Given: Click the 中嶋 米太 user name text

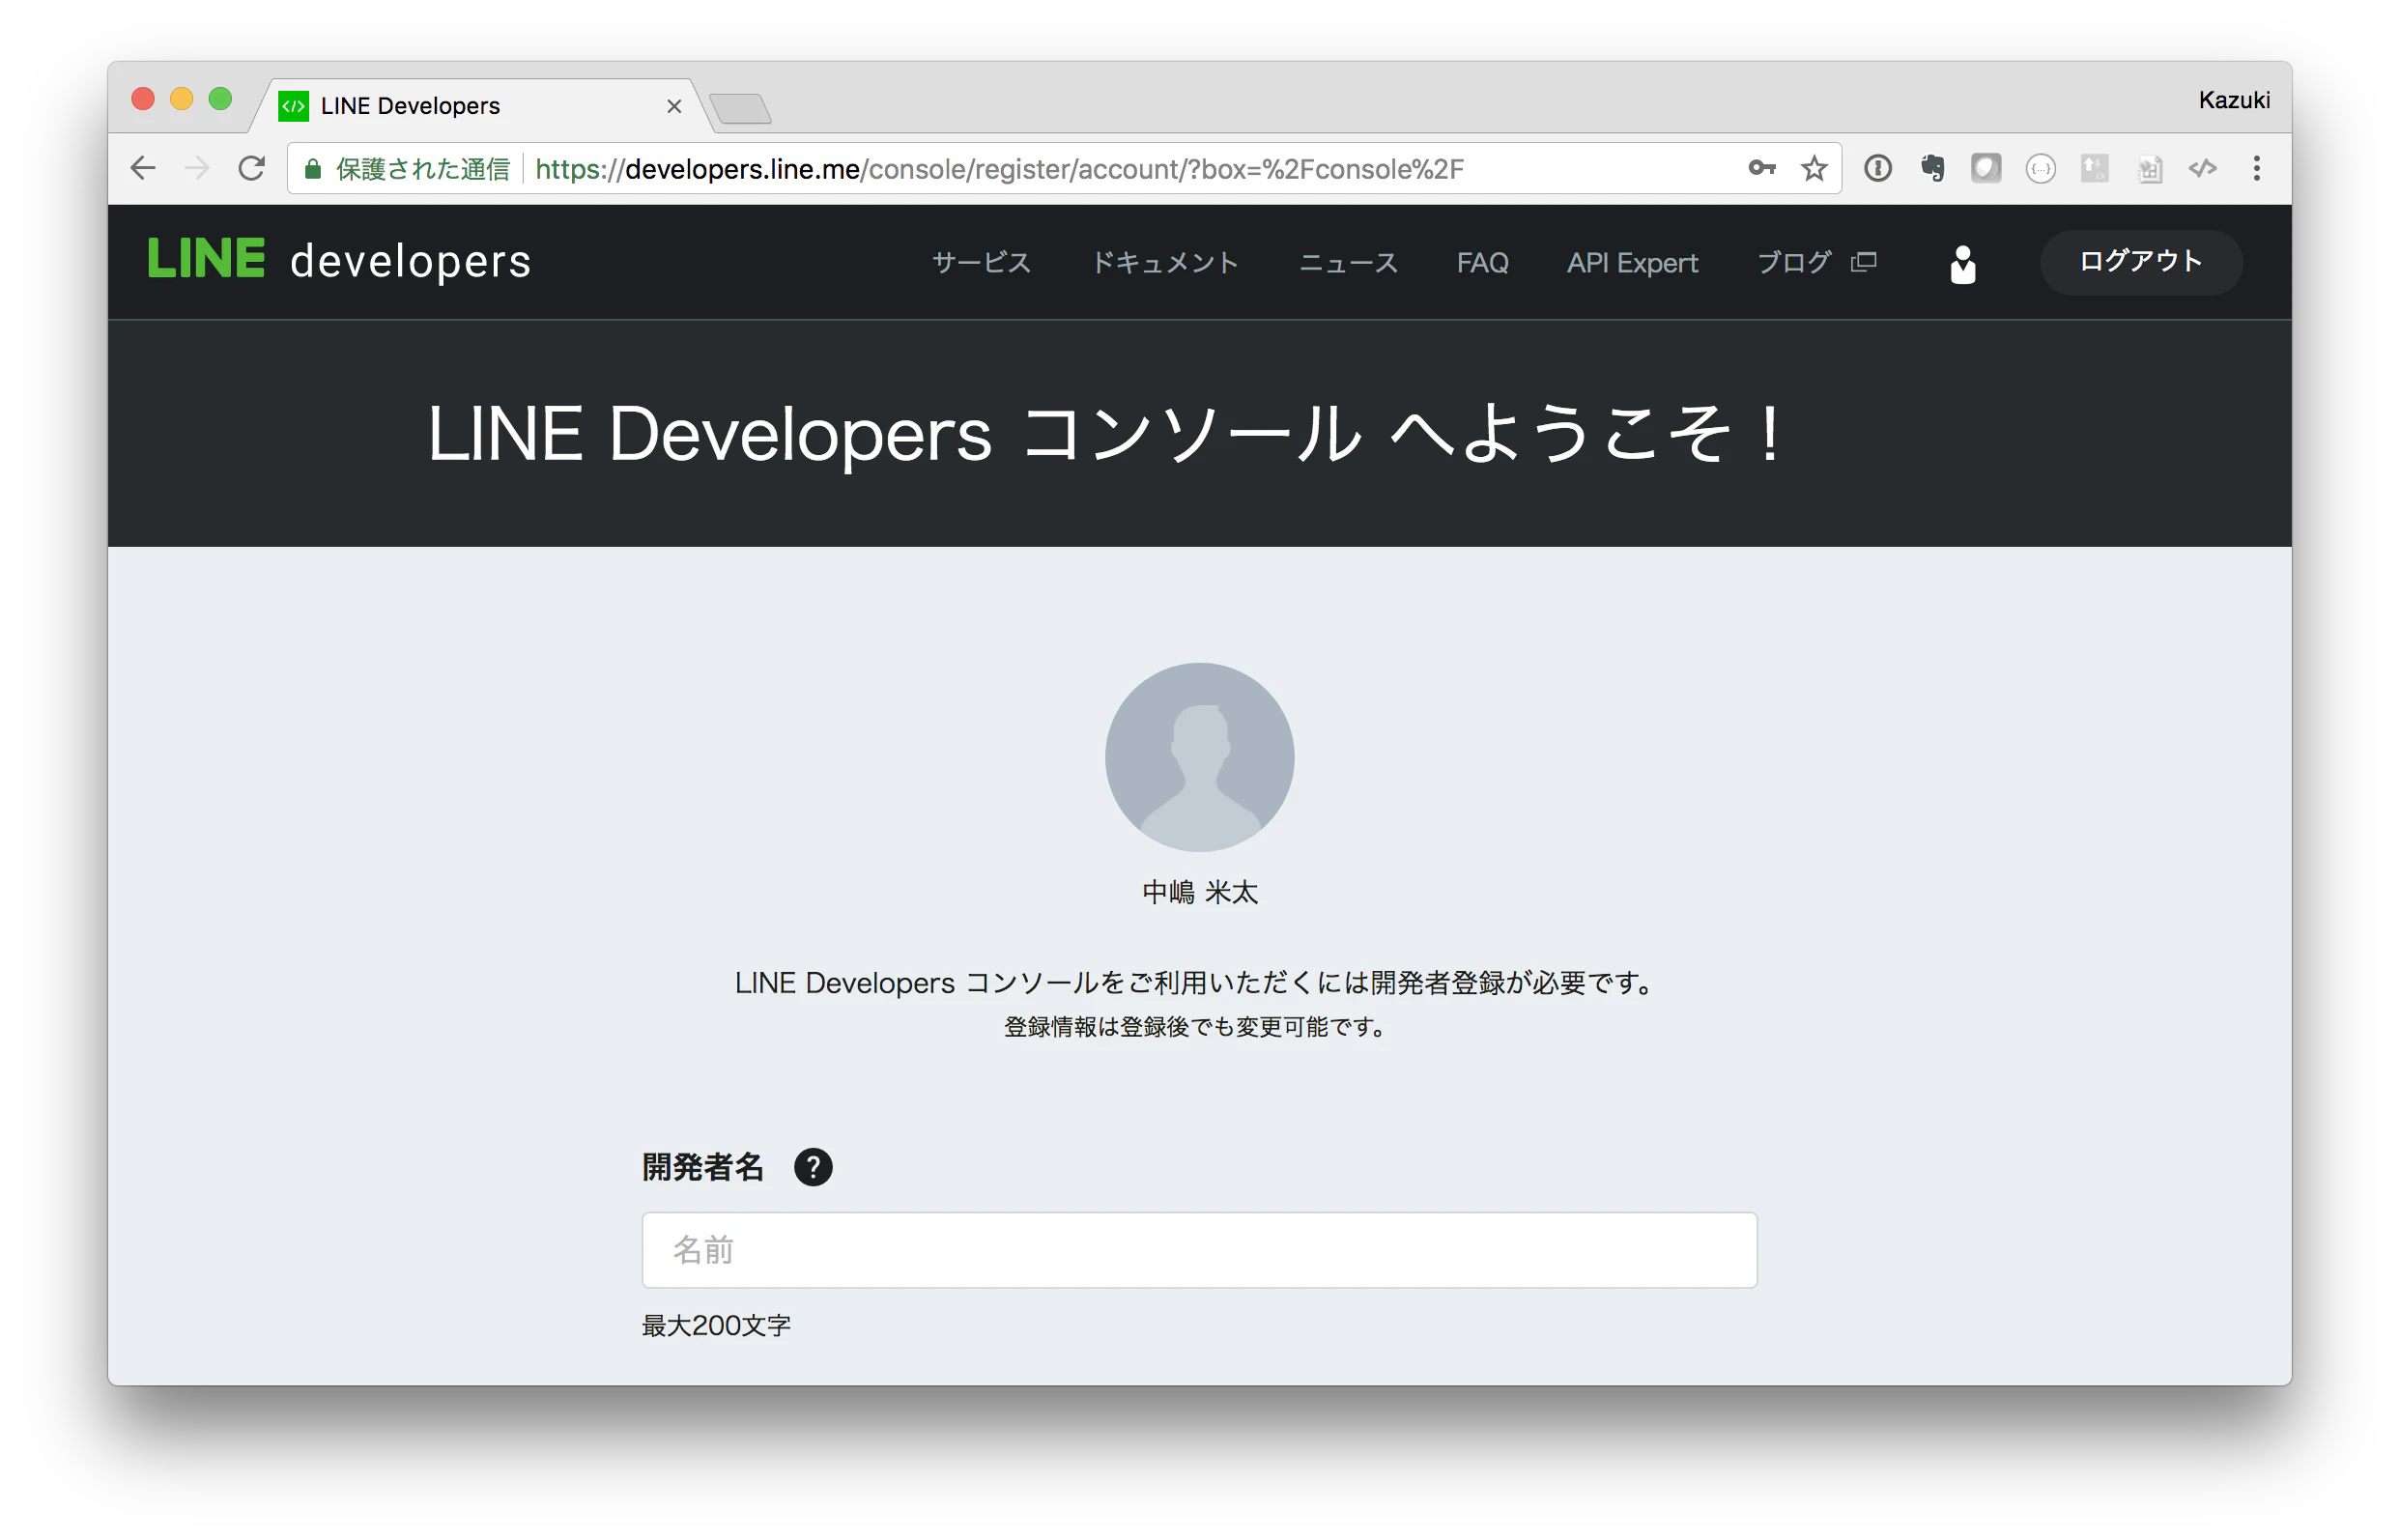Looking at the screenshot, I should point(1199,892).
